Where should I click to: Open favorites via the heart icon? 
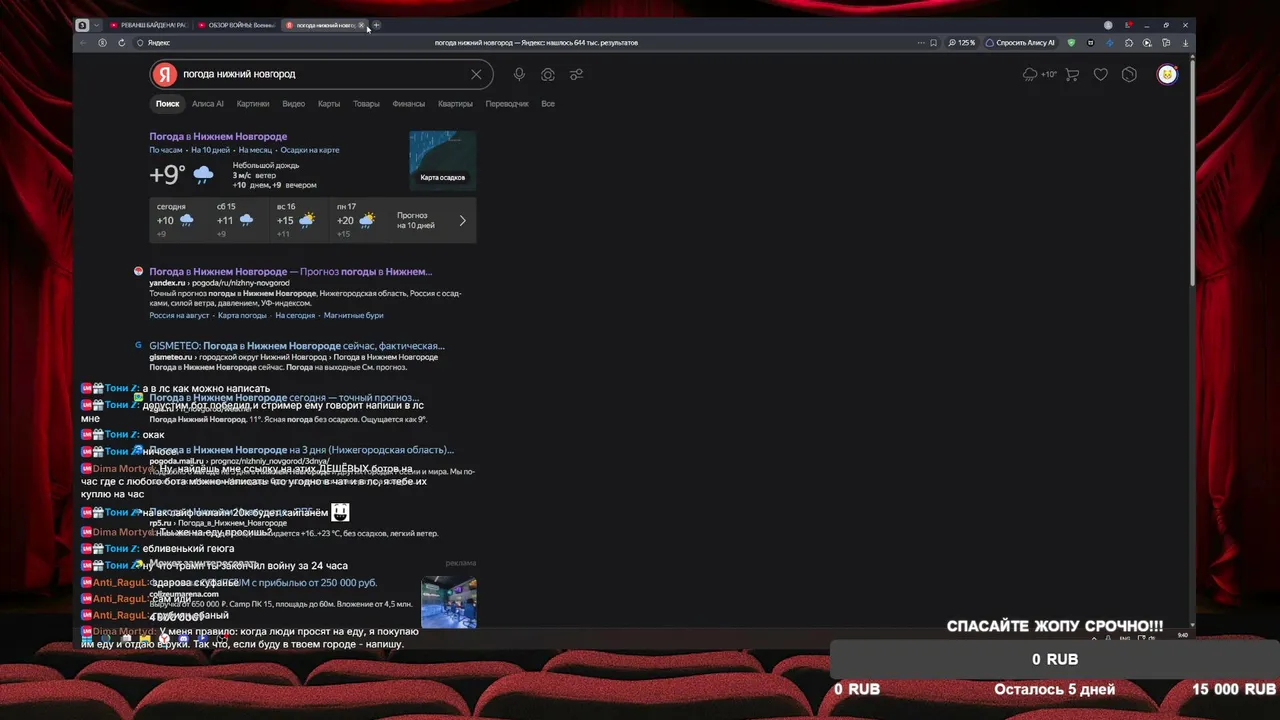1101,74
